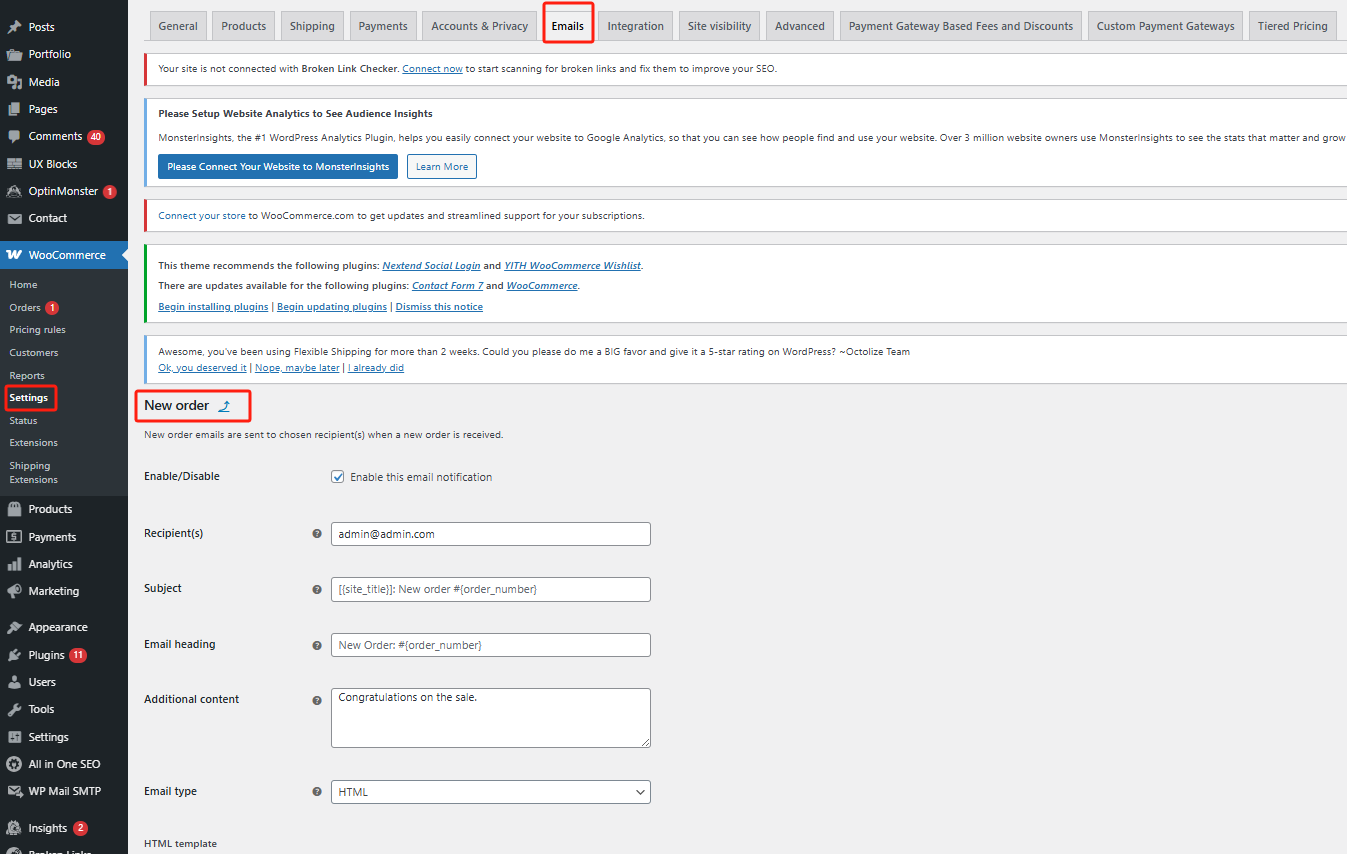Click the Subject input field
Screen dimensions: 1347x854
(x=491, y=589)
